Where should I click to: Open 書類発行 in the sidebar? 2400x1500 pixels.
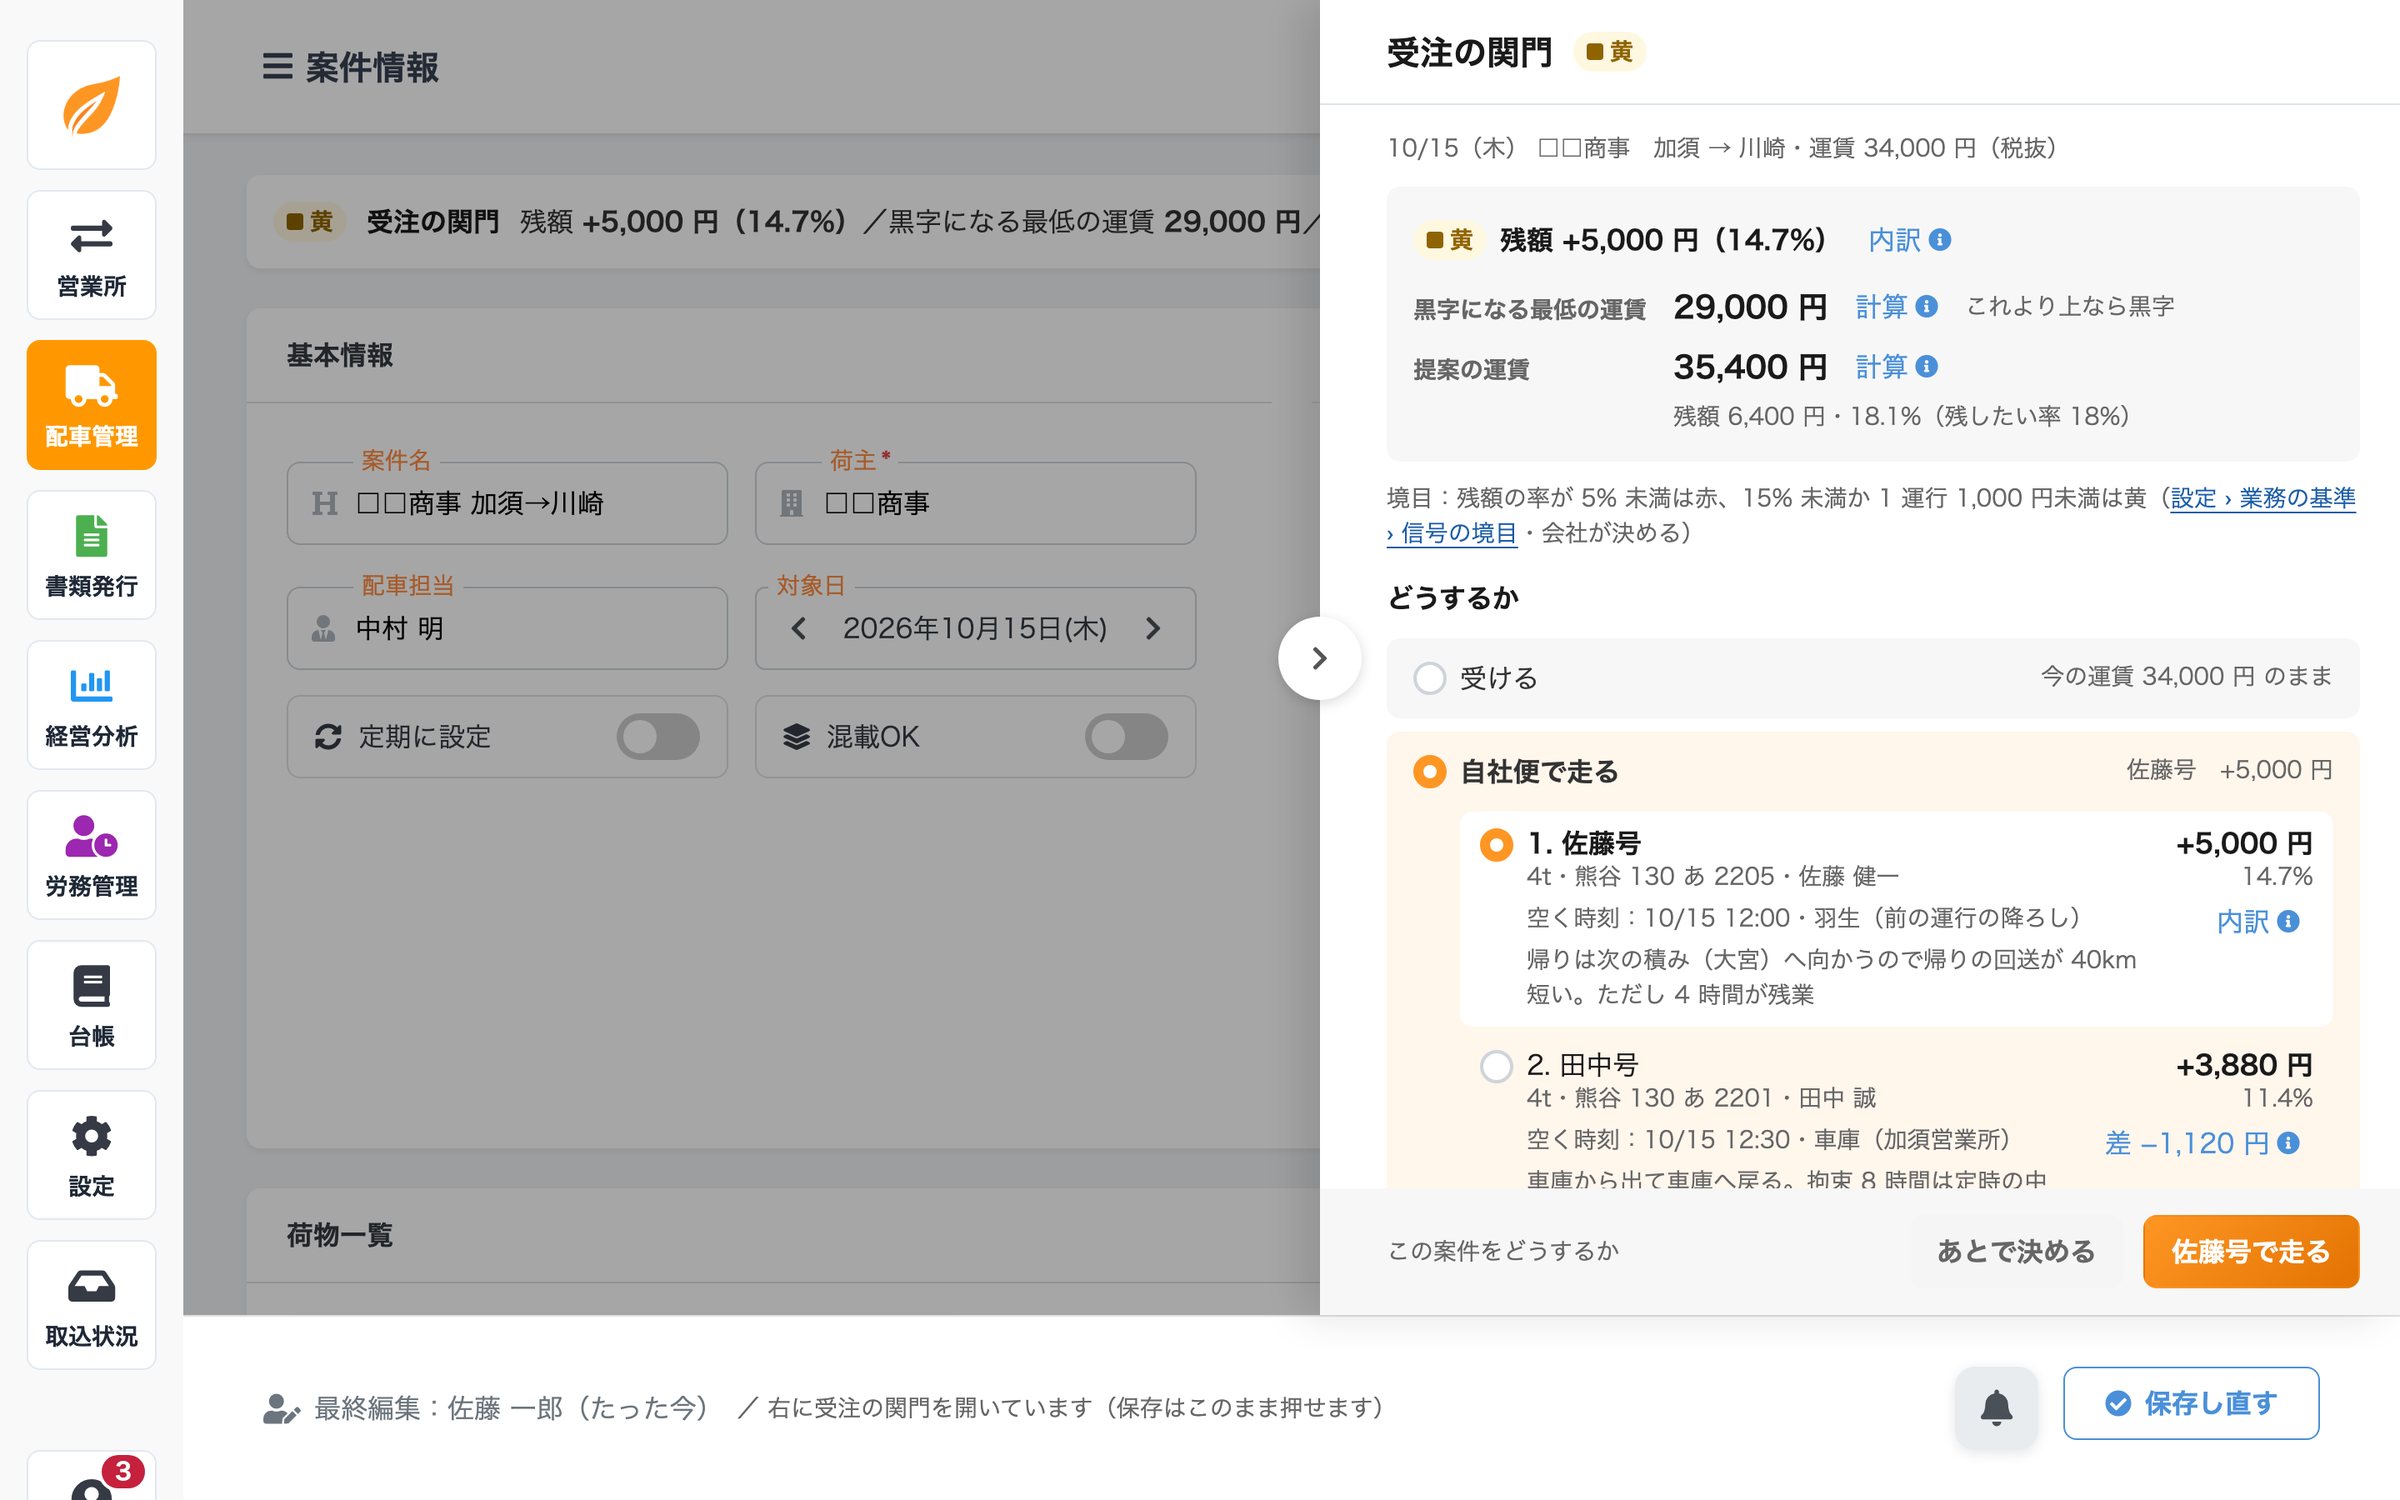(x=91, y=555)
